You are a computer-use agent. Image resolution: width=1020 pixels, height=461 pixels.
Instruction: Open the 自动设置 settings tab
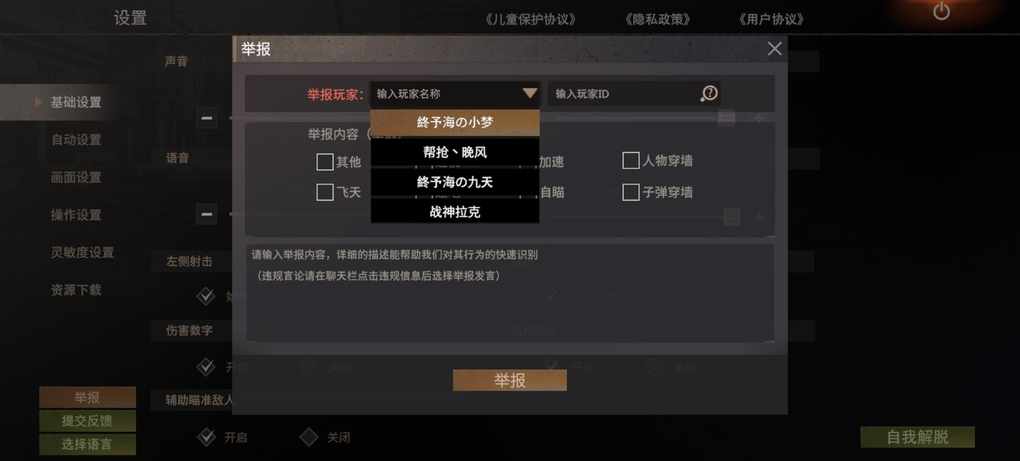[x=76, y=140]
